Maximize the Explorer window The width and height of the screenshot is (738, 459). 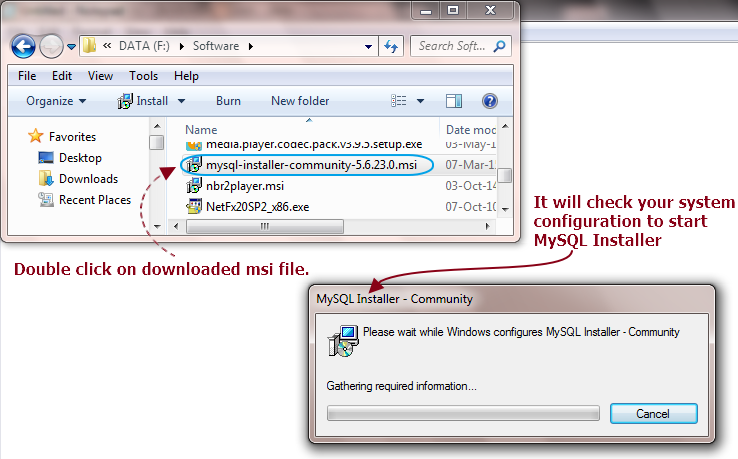point(453,10)
